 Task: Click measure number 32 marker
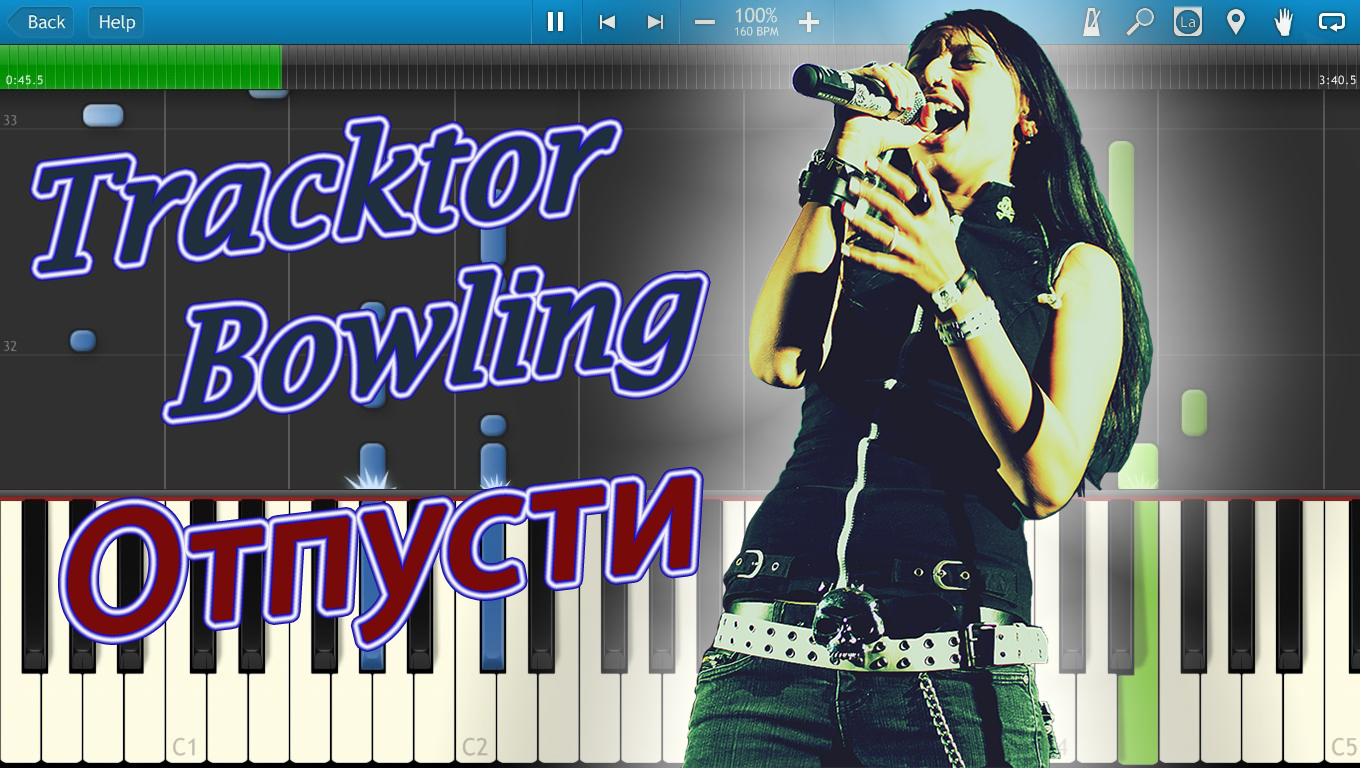tap(10, 346)
